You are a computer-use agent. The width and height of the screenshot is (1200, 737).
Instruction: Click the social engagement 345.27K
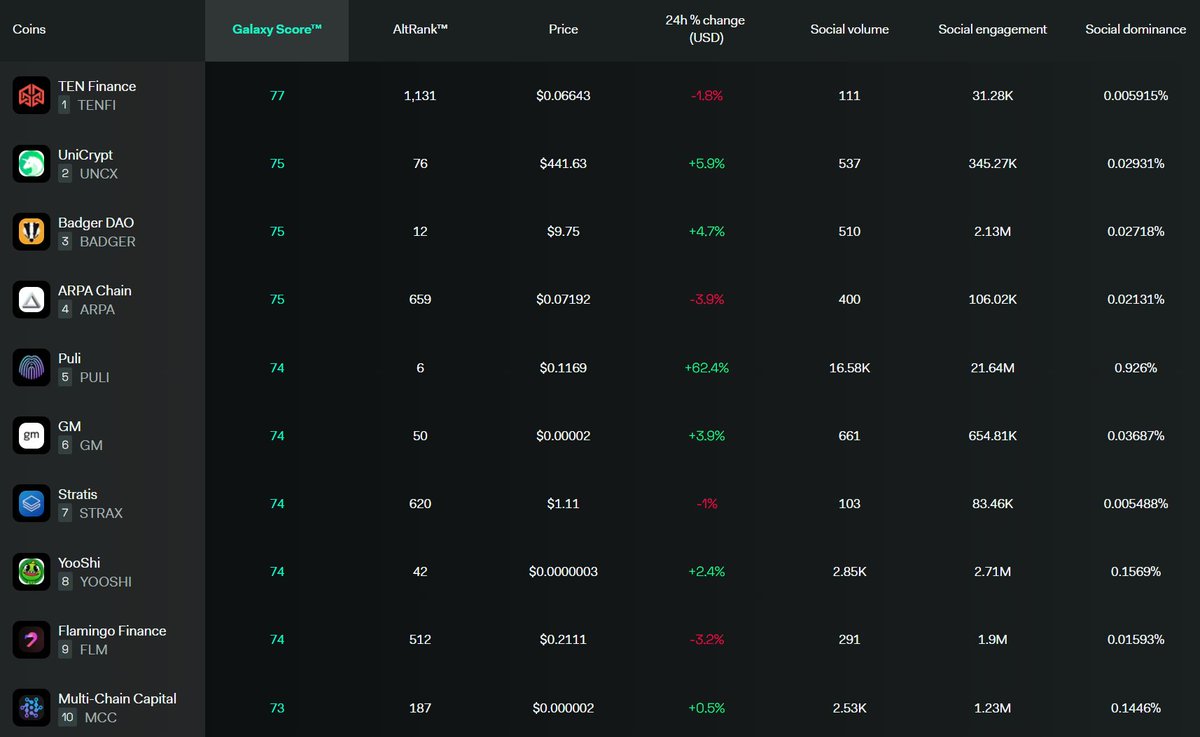(x=992, y=164)
